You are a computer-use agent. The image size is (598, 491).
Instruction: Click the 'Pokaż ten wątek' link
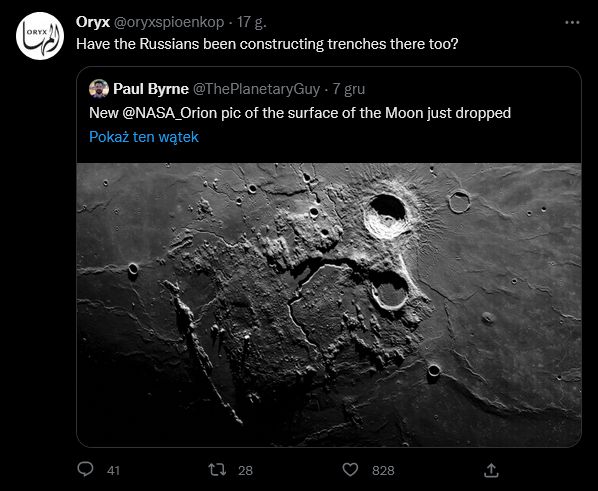pos(144,137)
